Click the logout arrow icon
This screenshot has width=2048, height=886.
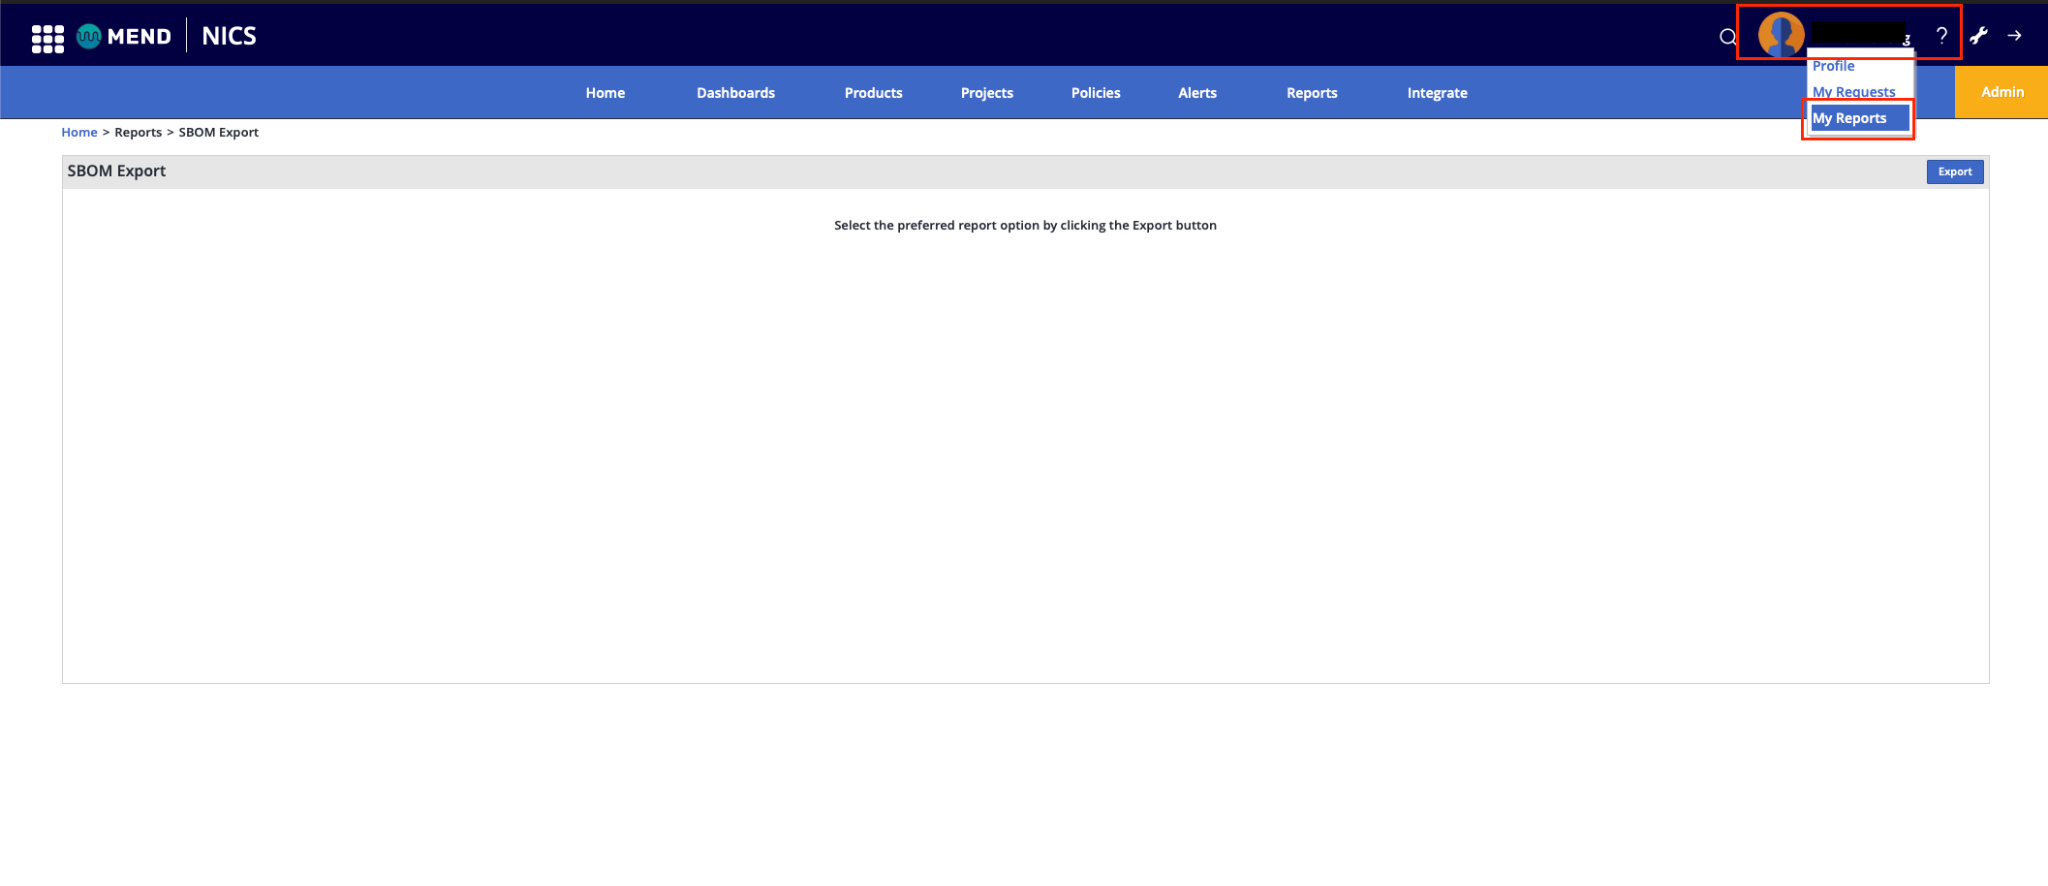pos(2015,36)
